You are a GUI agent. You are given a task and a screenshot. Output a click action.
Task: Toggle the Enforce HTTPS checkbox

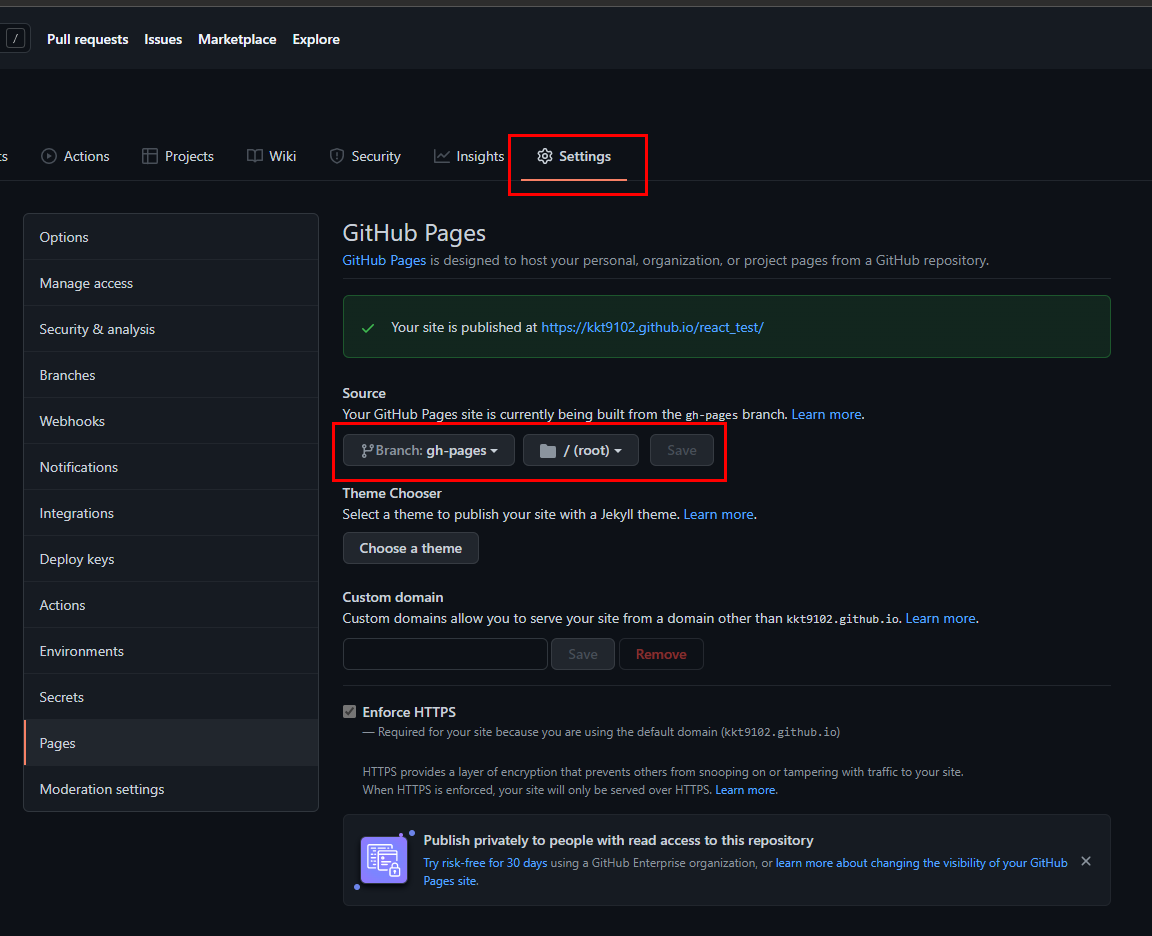350,711
